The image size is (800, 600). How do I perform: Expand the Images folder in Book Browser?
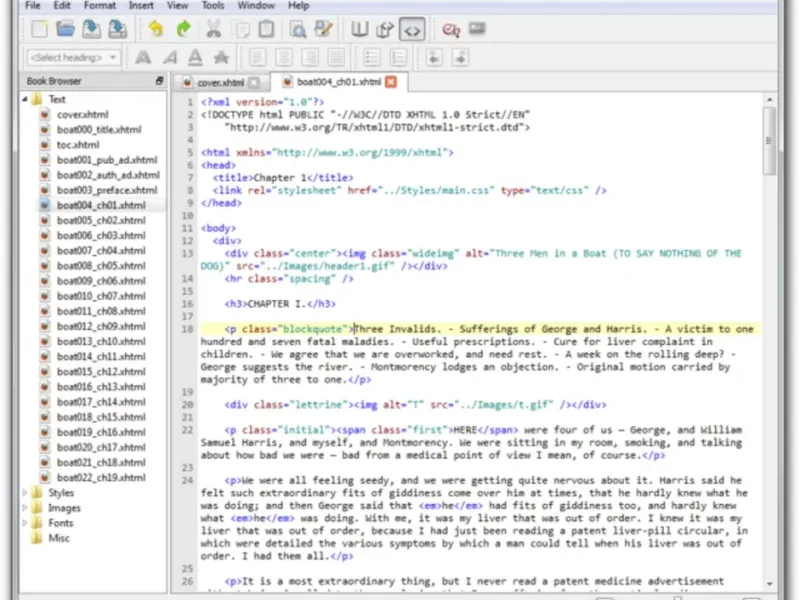point(26,508)
